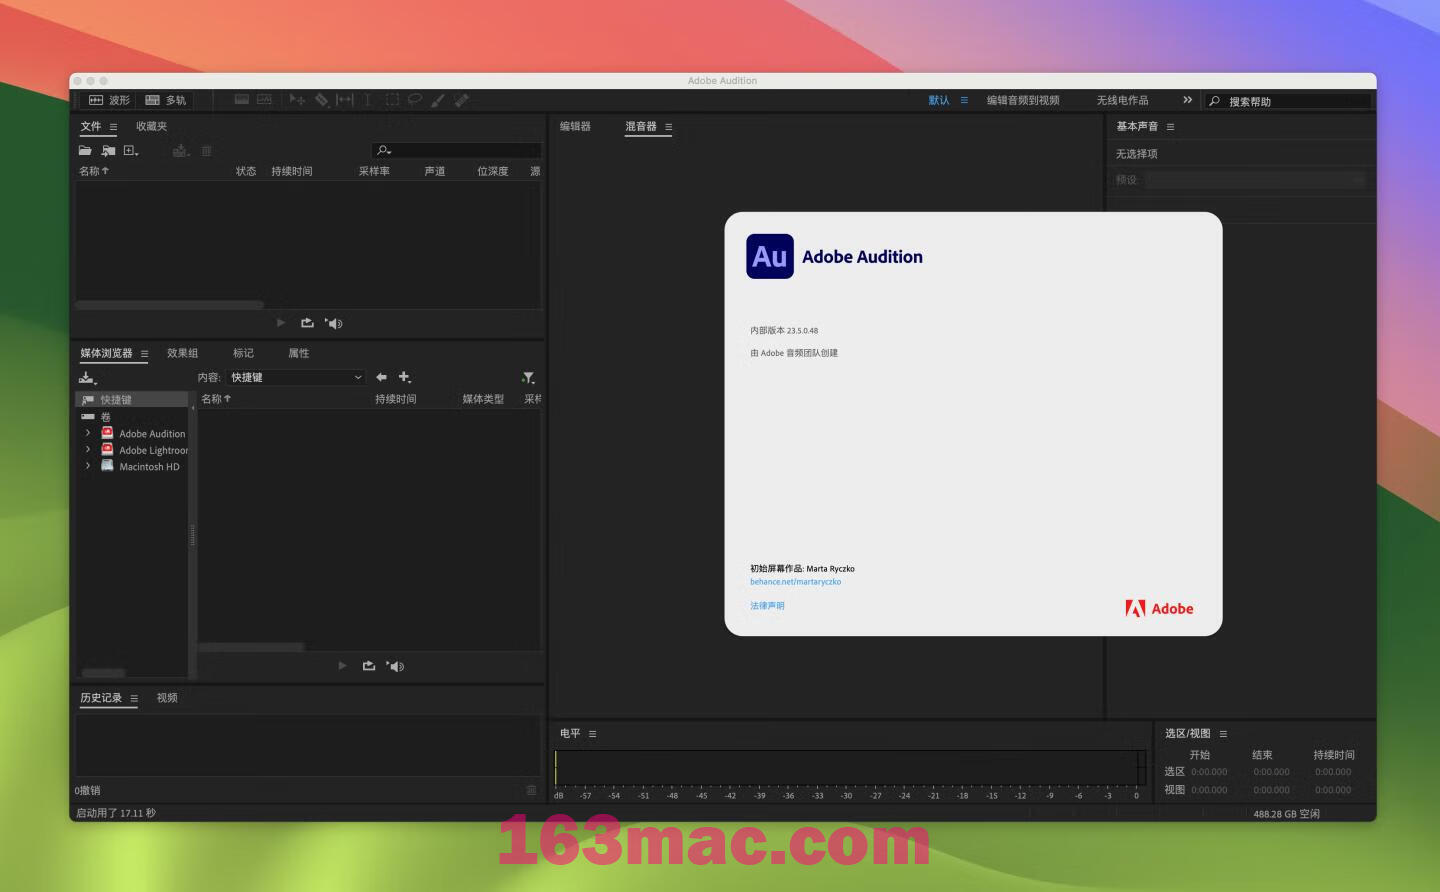The width and height of the screenshot is (1440, 892).
Task: Switch to Waveform editor view
Action: [110, 100]
